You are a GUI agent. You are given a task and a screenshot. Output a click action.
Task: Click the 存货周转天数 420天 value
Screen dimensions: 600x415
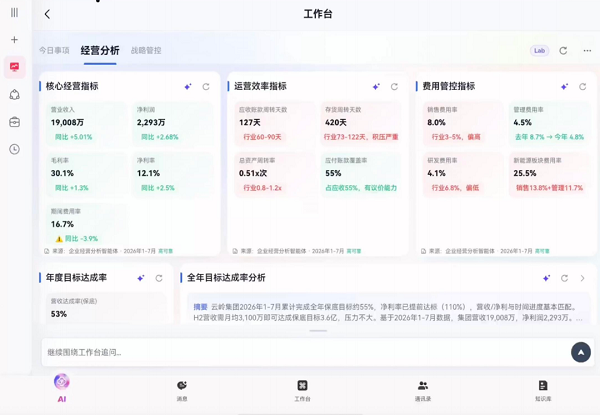tap(336, 122)
